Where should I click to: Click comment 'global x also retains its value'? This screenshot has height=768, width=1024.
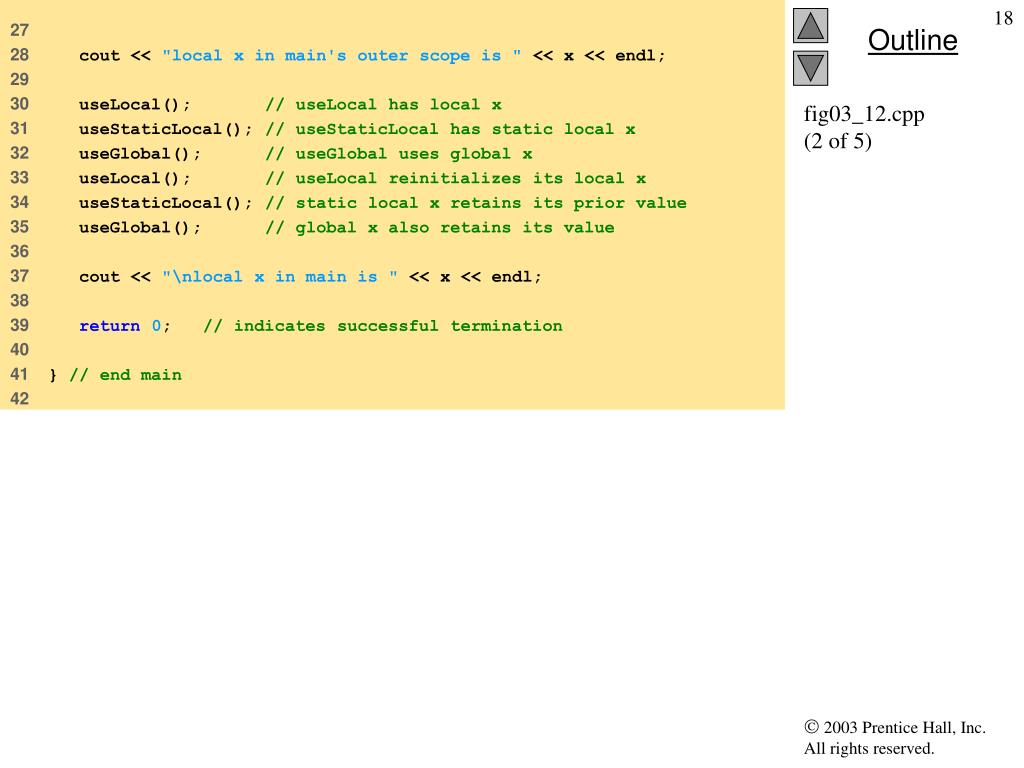(440, 228)
